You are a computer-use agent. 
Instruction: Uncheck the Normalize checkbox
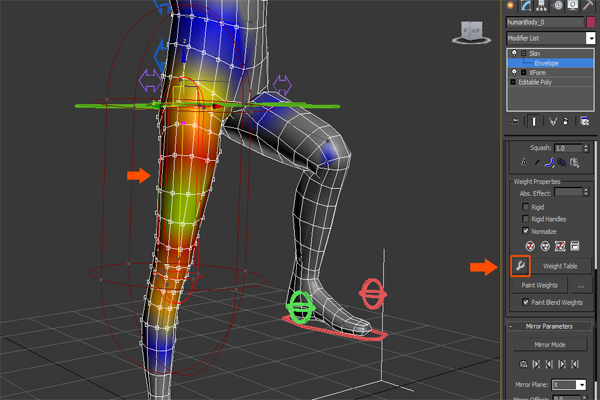tap(525, 231)
